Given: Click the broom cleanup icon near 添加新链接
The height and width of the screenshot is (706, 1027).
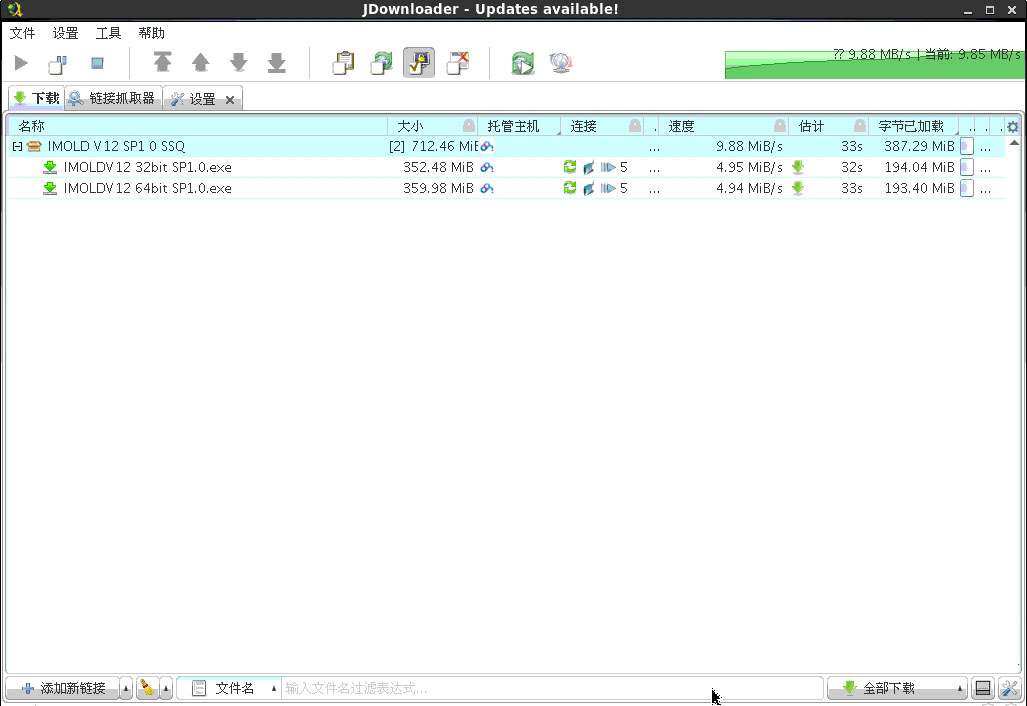Looking at the screenshot, I should pos(145,688).
